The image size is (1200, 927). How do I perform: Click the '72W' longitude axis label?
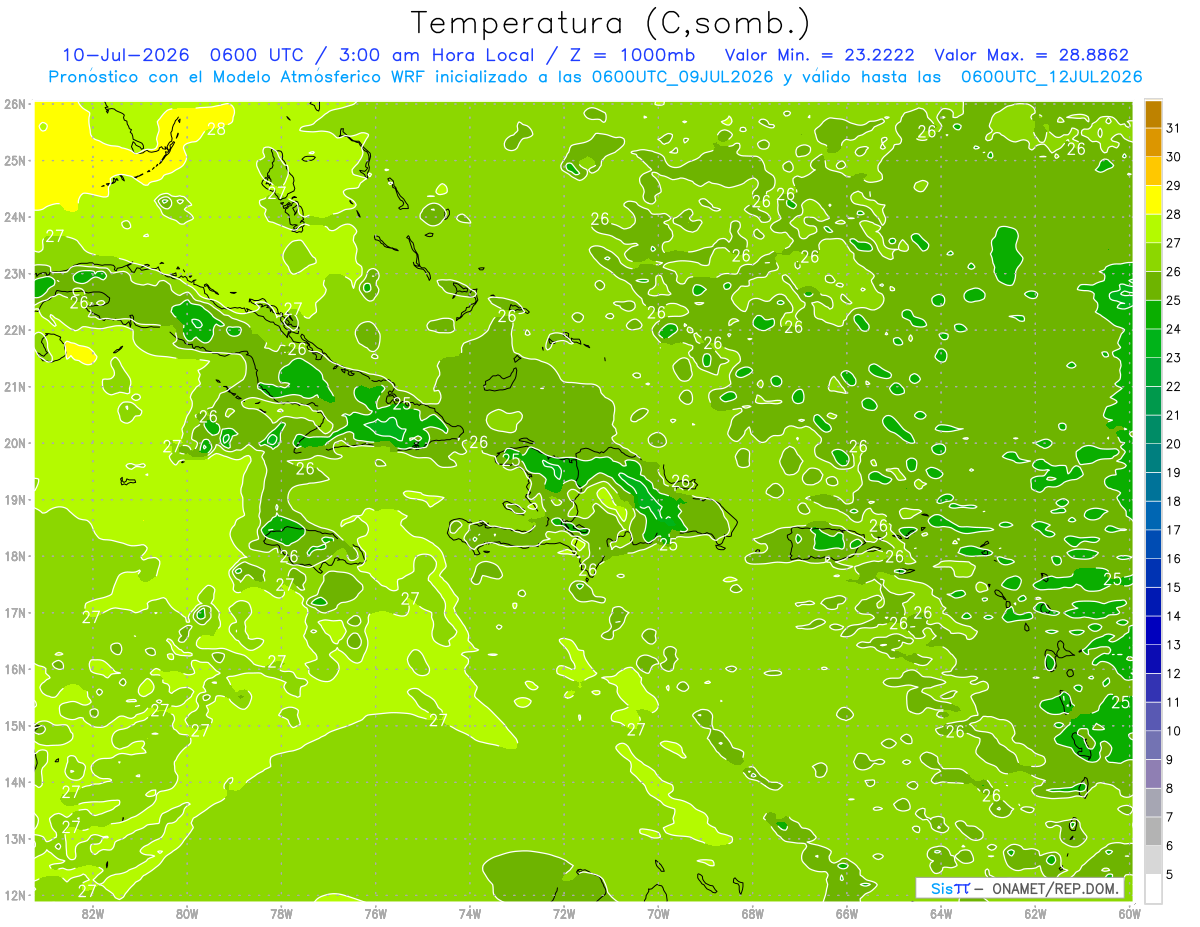(x=564, y=913)
